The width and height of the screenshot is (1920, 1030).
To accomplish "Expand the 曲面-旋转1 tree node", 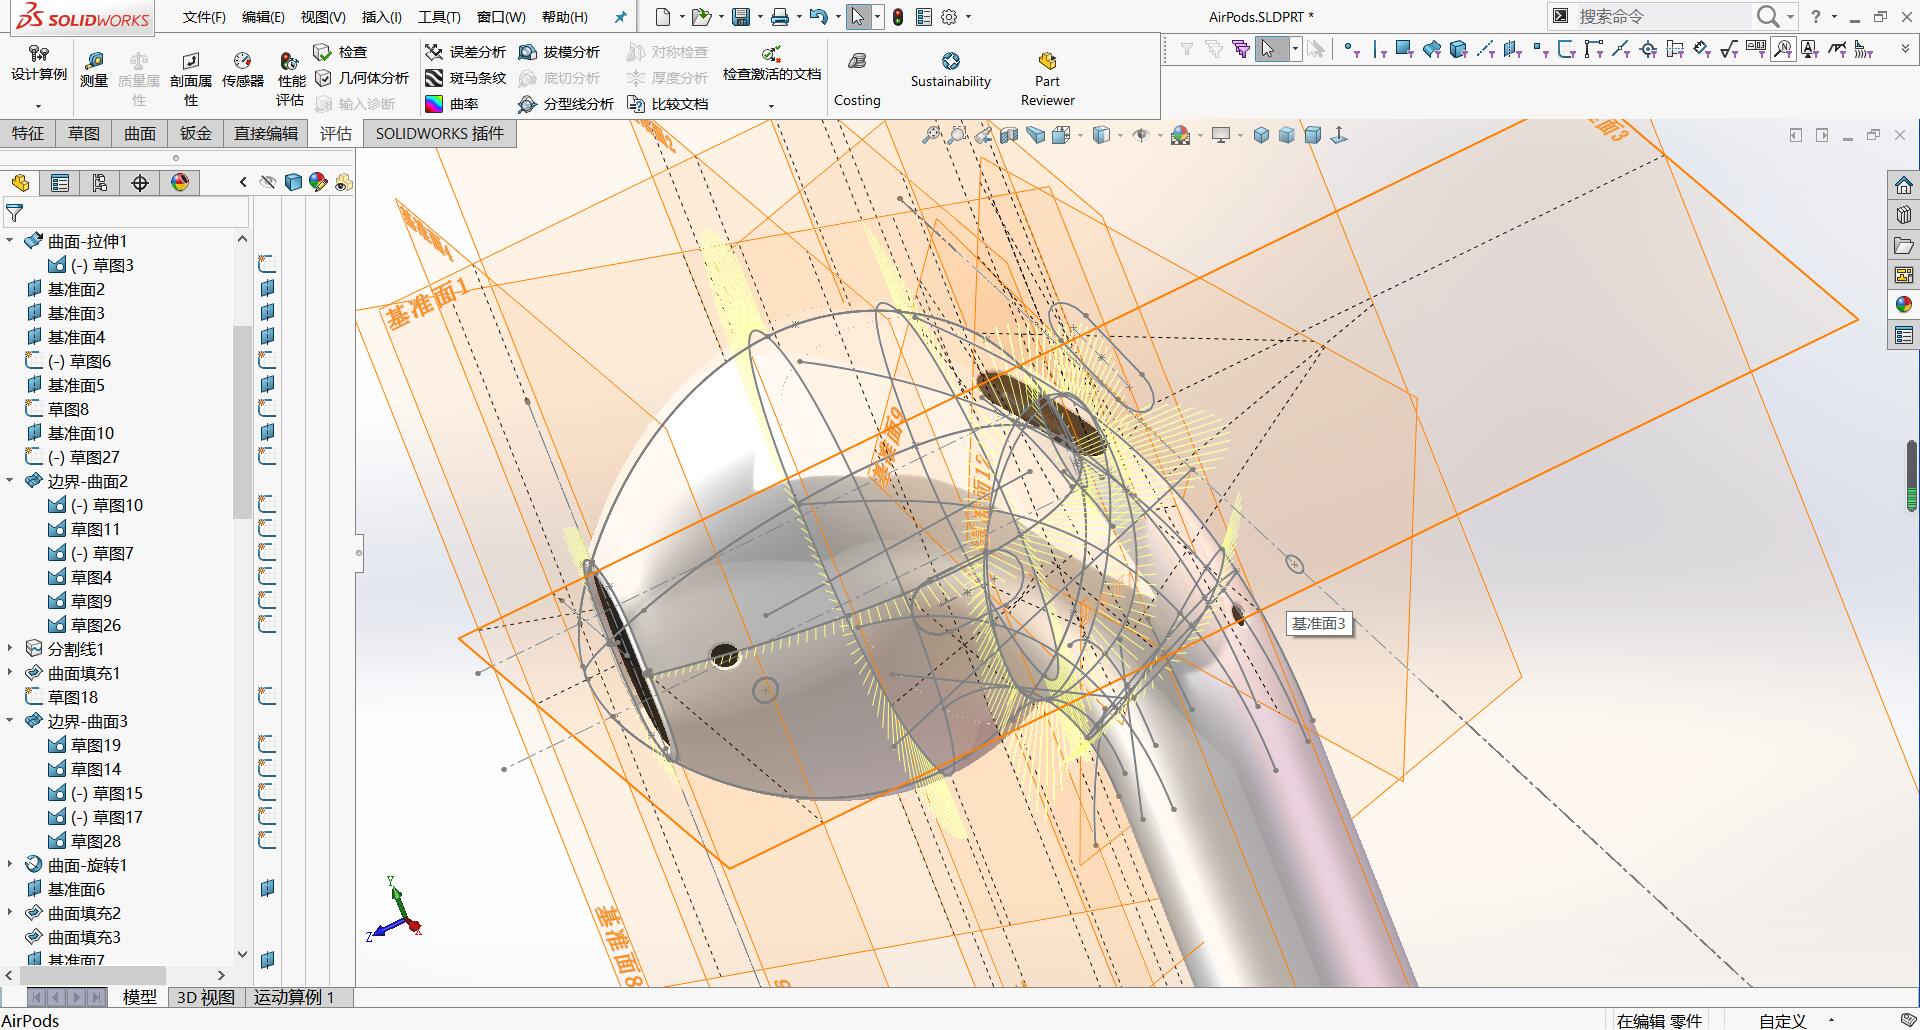I will click(x=10, y=865).
